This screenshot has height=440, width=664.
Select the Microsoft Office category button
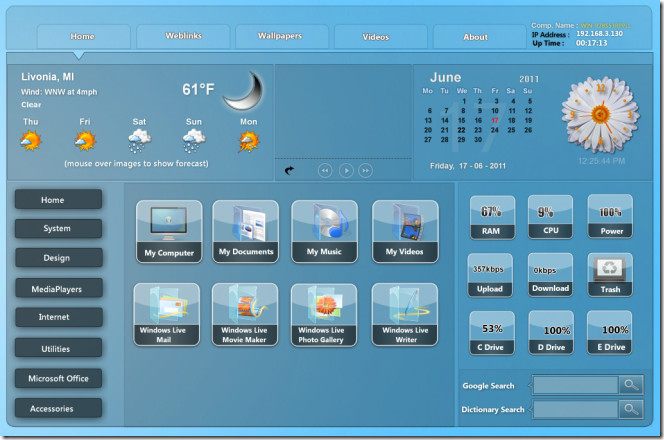click(58, 378)
